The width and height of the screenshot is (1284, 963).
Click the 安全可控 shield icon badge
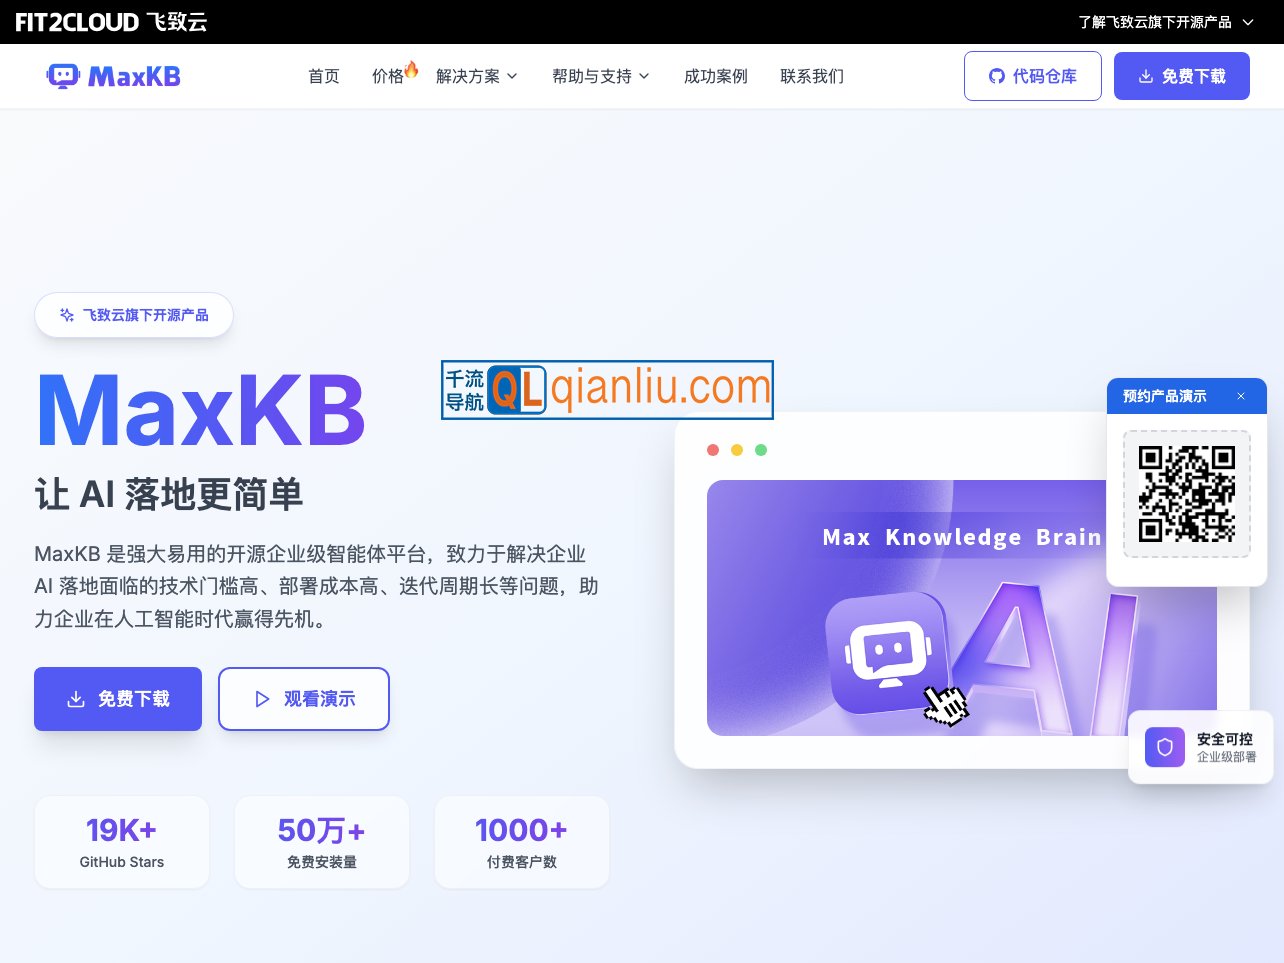coord(1164,747)
